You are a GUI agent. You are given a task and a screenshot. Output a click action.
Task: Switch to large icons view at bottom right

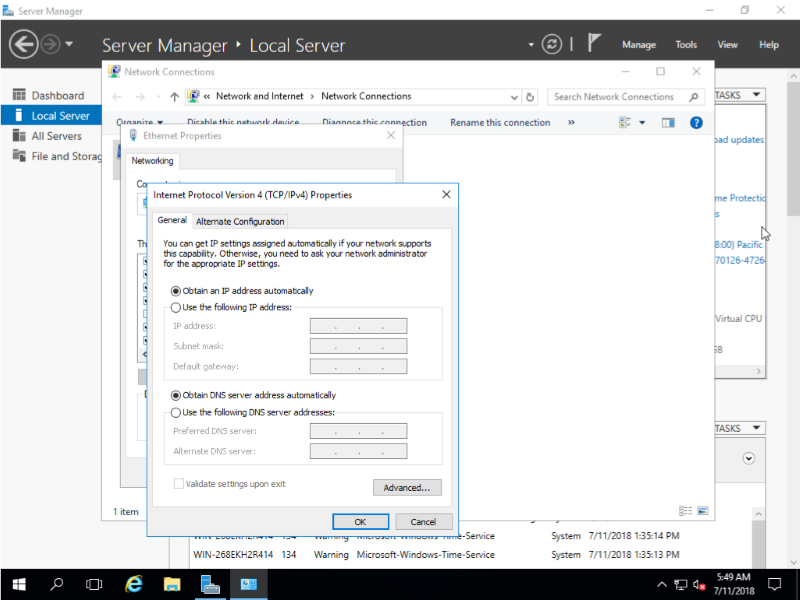[703, 511]
